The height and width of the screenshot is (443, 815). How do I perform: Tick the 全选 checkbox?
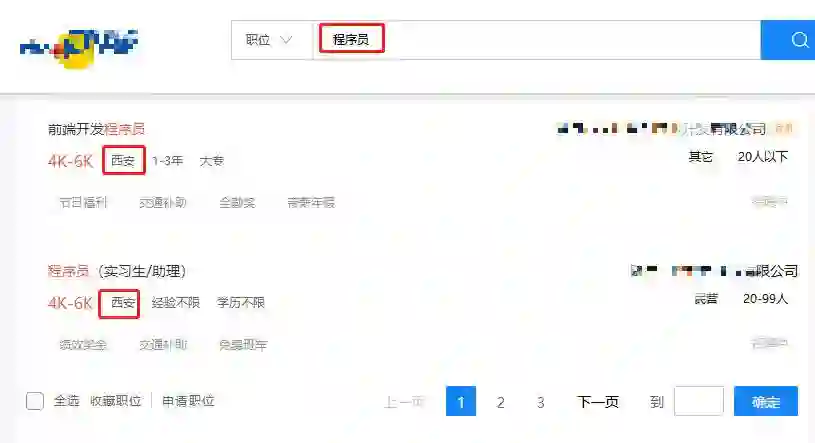pos(35,401)
